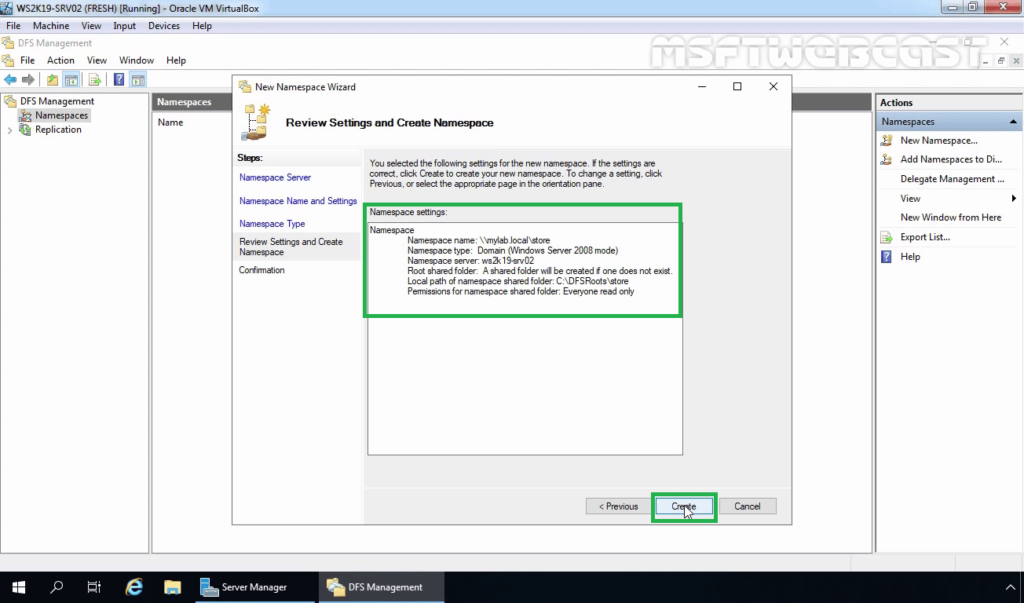The image size is (1024, 603).
Task: Select Namespaces label in console tree
Action: tap(61, 116)
